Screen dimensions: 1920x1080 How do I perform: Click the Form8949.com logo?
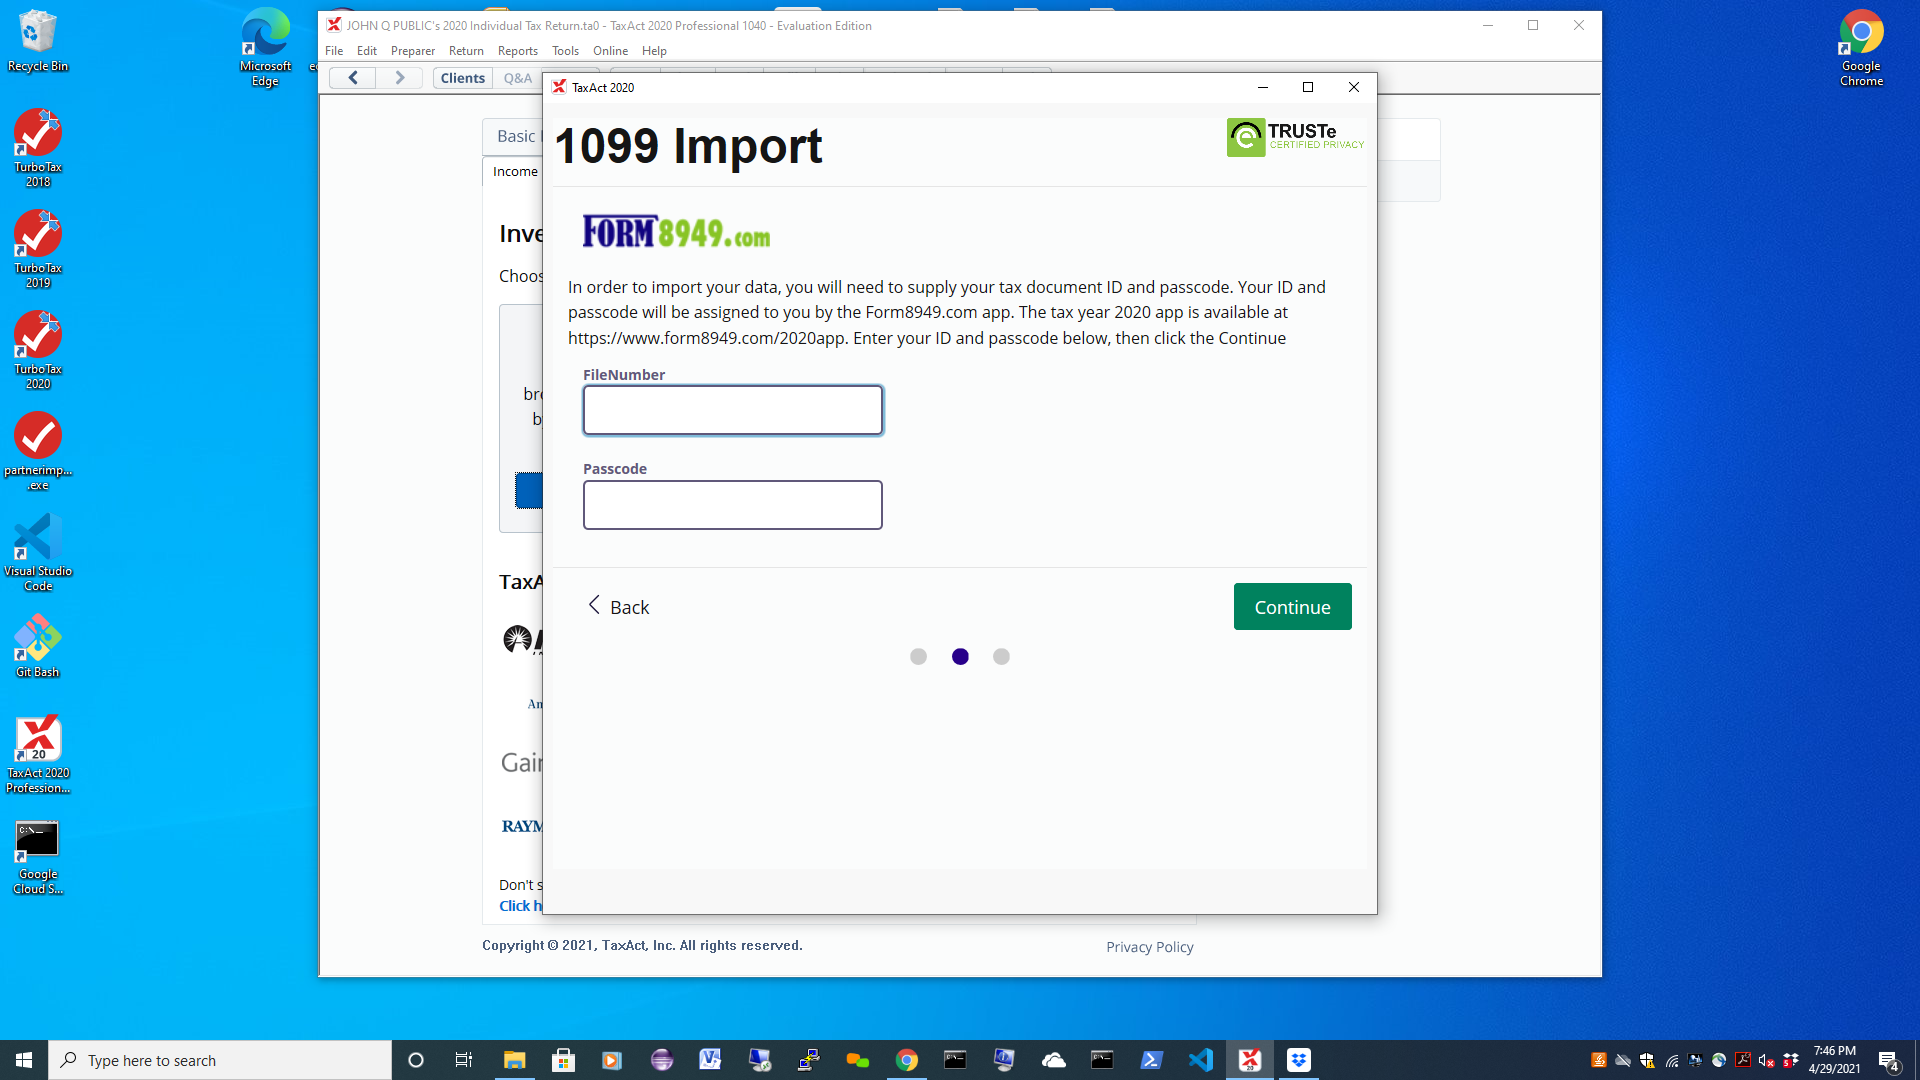677,232
